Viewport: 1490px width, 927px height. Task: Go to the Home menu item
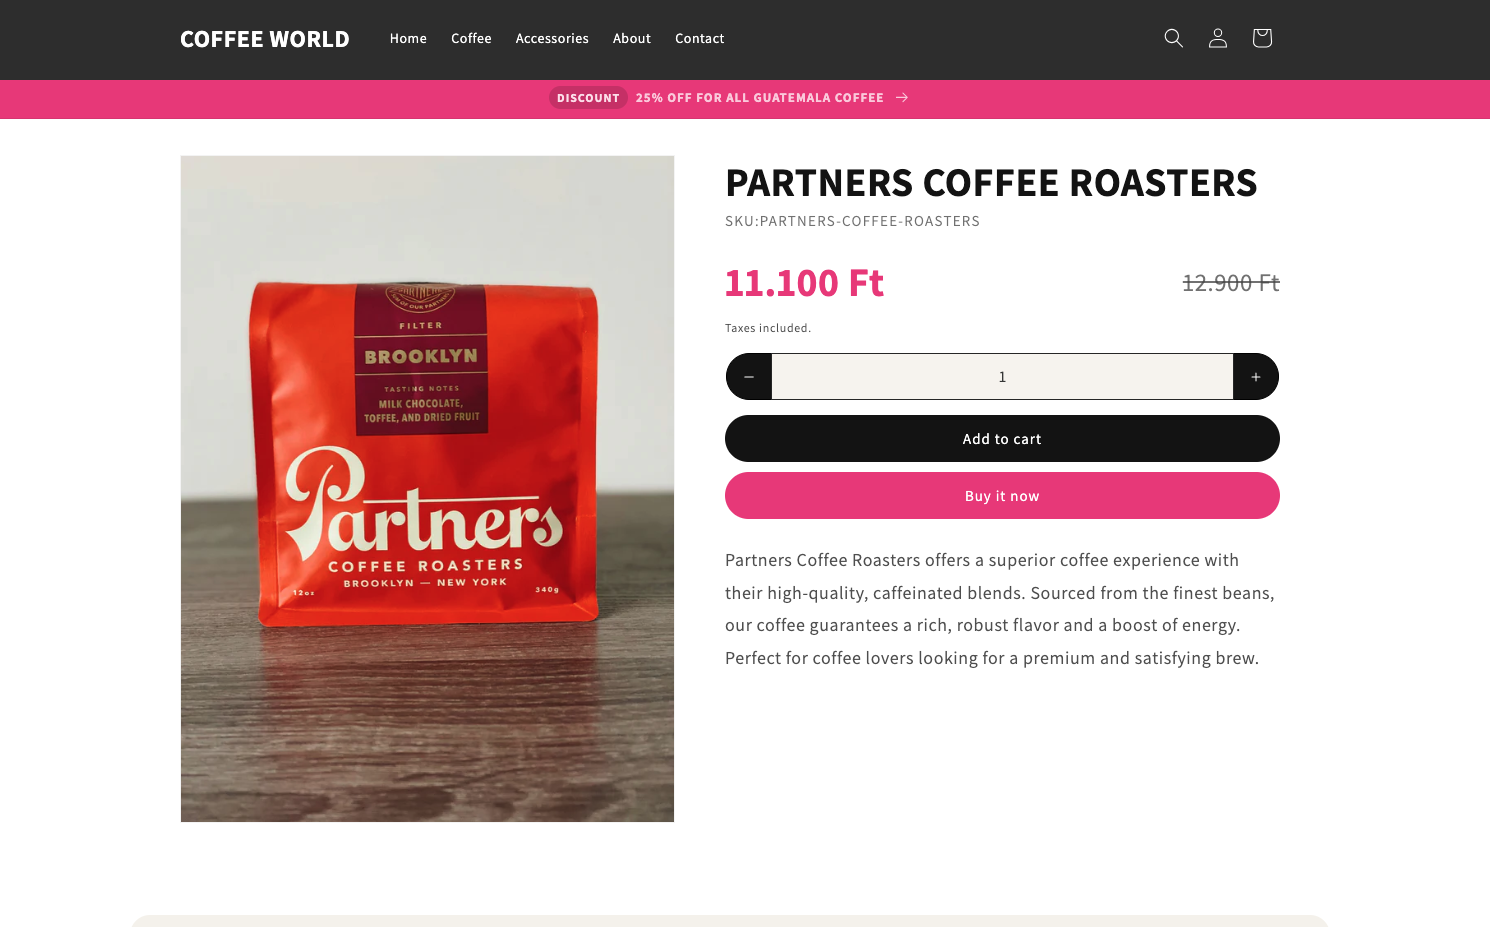pos(408,39)
